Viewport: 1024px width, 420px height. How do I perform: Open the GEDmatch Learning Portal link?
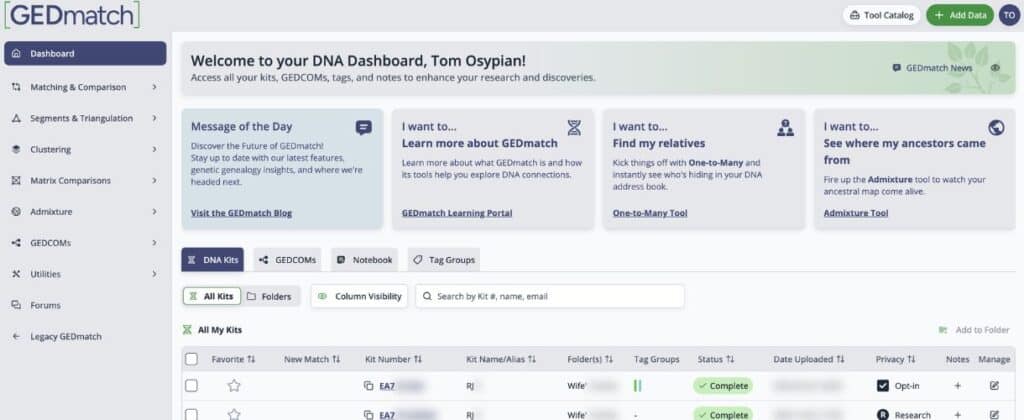[457, 213]
